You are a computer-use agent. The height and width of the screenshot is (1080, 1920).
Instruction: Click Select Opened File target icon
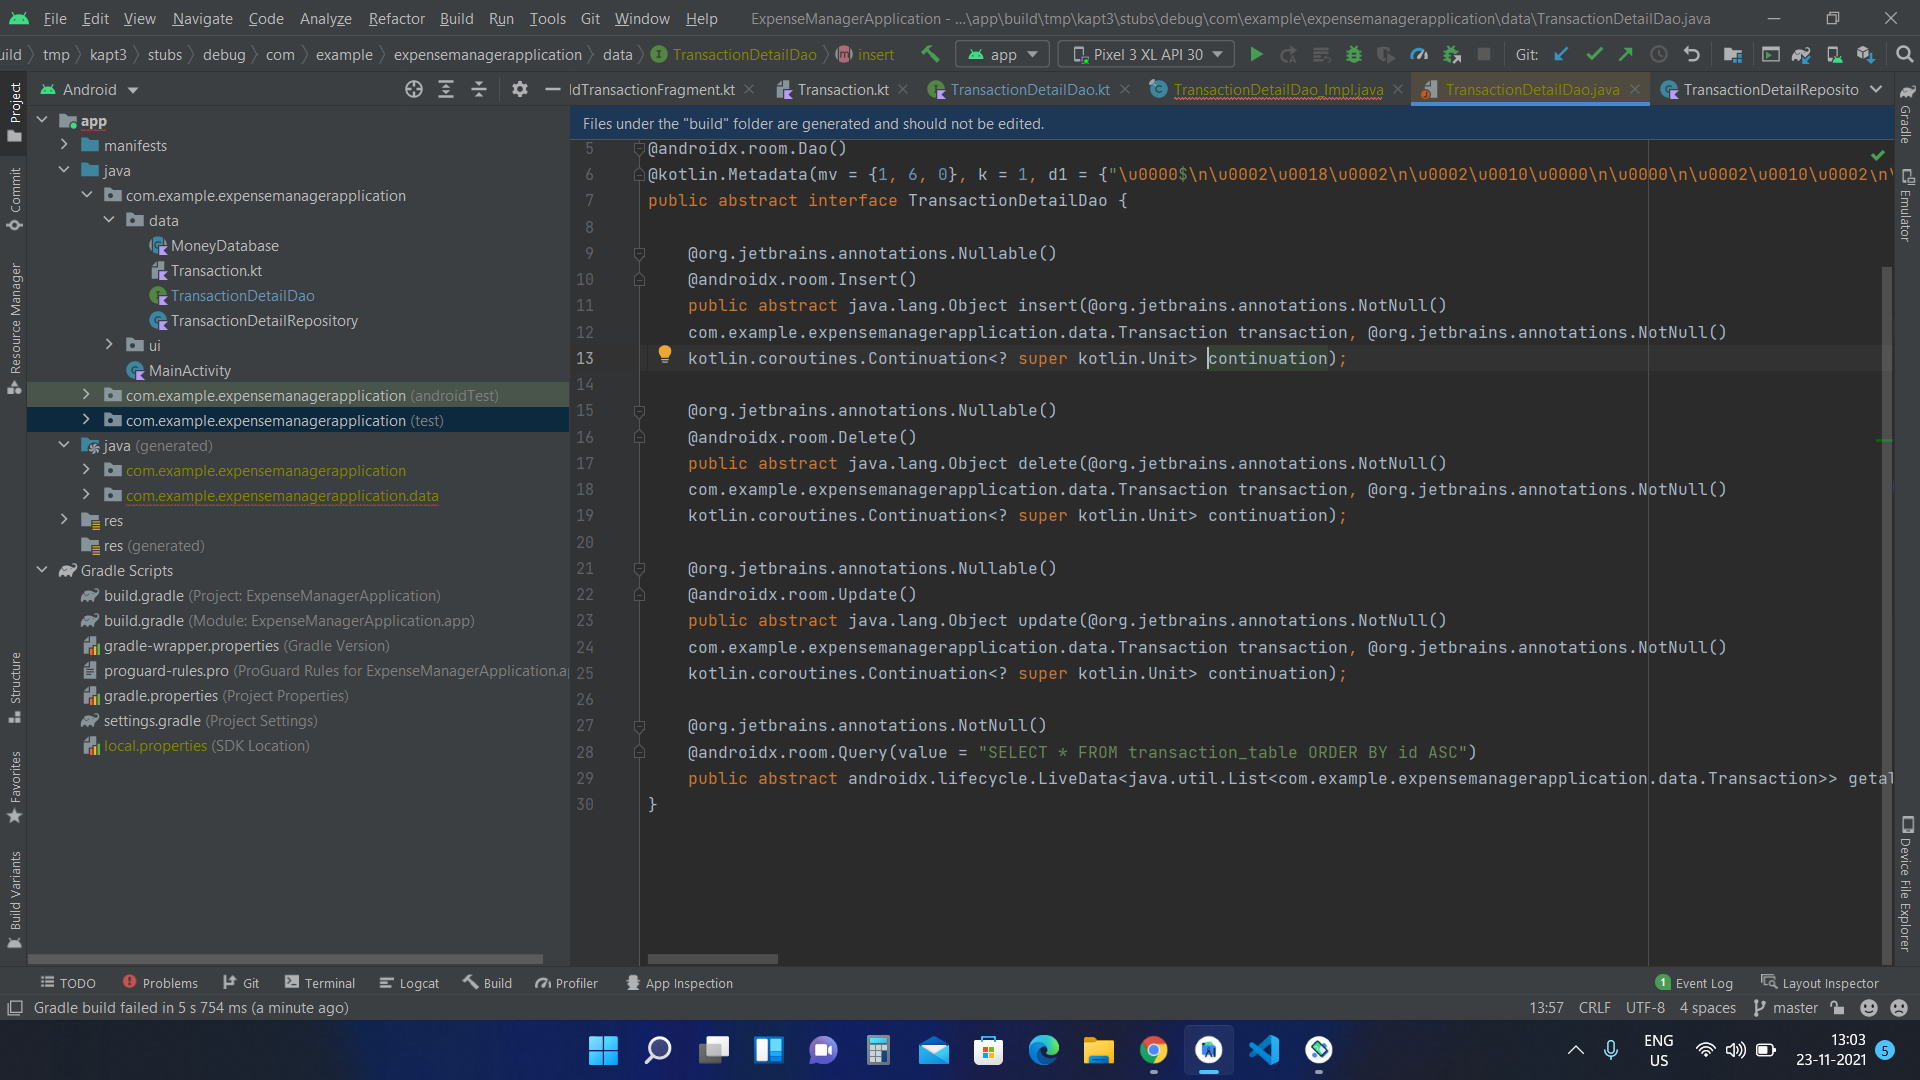[x=414, y=89]
